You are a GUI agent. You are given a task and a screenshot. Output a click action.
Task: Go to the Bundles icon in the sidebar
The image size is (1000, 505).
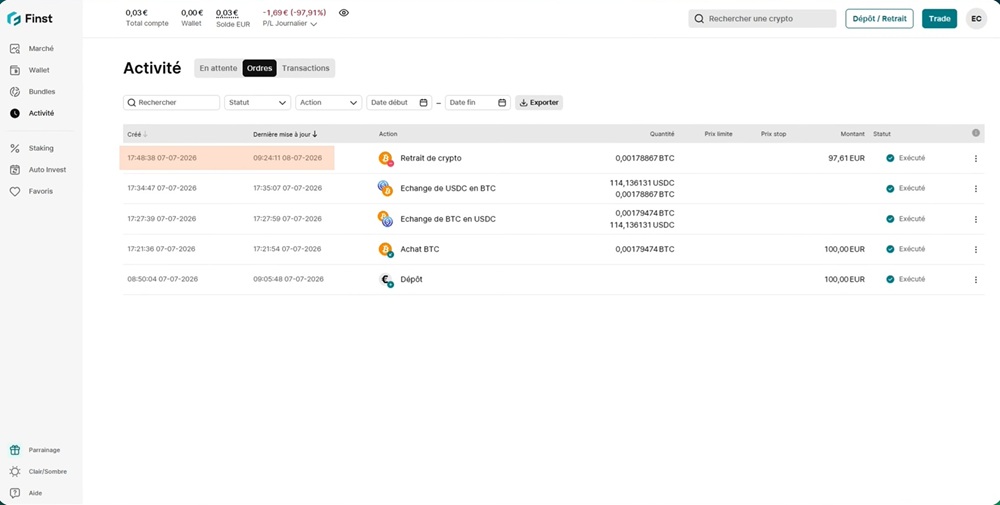pyautogui.click(x=15, y=92)
